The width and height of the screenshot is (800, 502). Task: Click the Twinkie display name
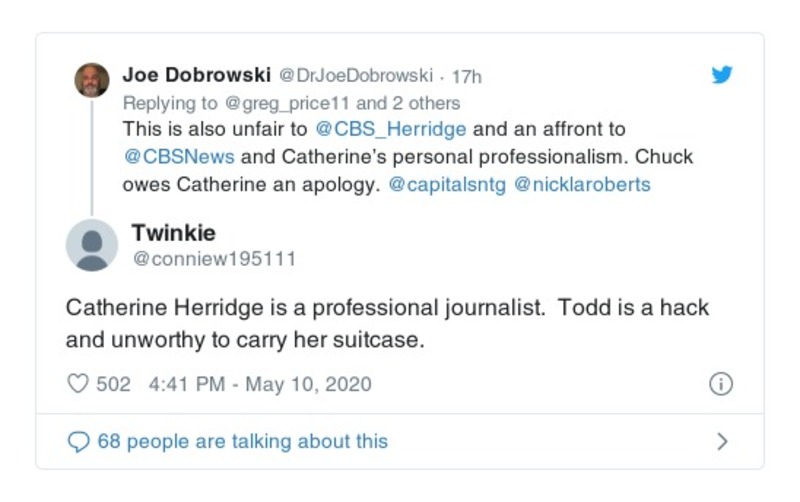click(x=173, y=233)
